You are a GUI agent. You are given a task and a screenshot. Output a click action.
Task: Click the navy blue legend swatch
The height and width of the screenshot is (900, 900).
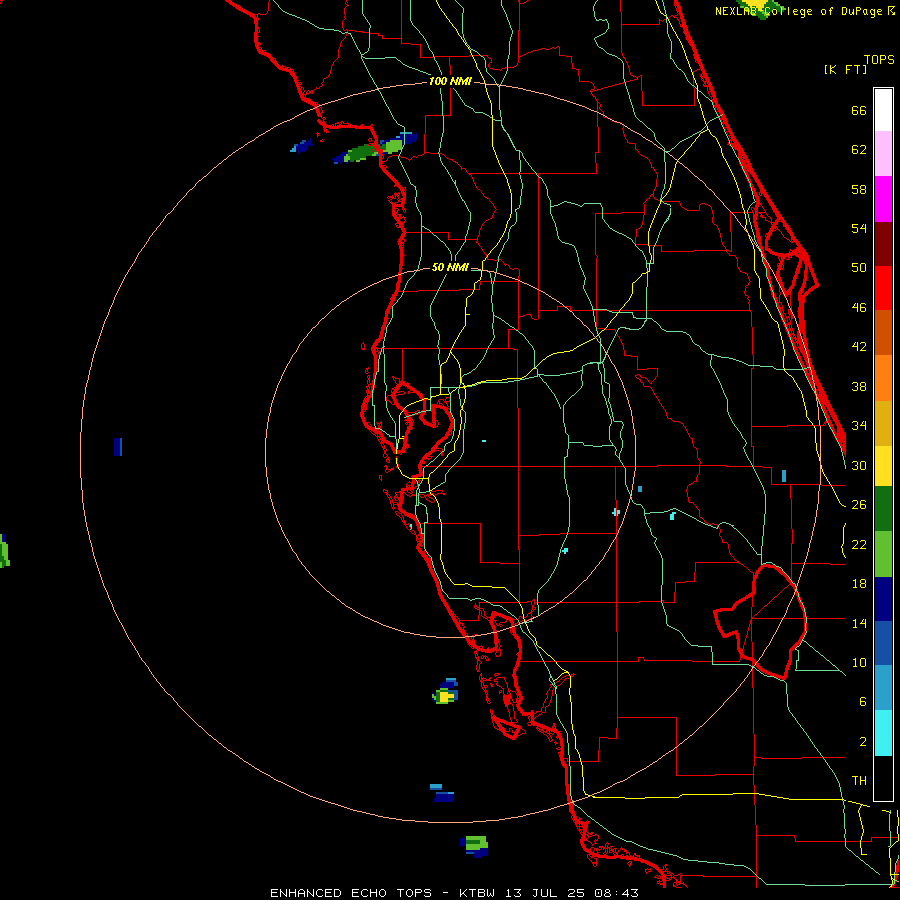pyautogui.click(x=883, y=599)
